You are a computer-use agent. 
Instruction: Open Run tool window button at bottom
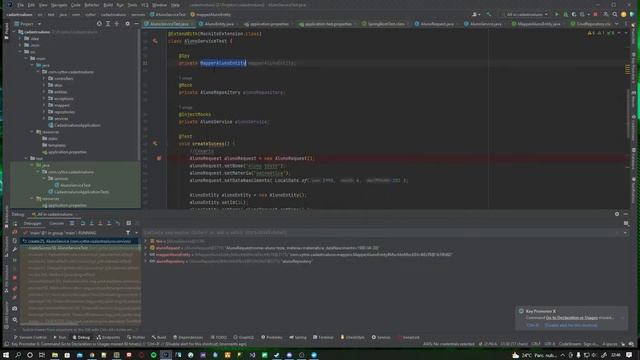60,338
